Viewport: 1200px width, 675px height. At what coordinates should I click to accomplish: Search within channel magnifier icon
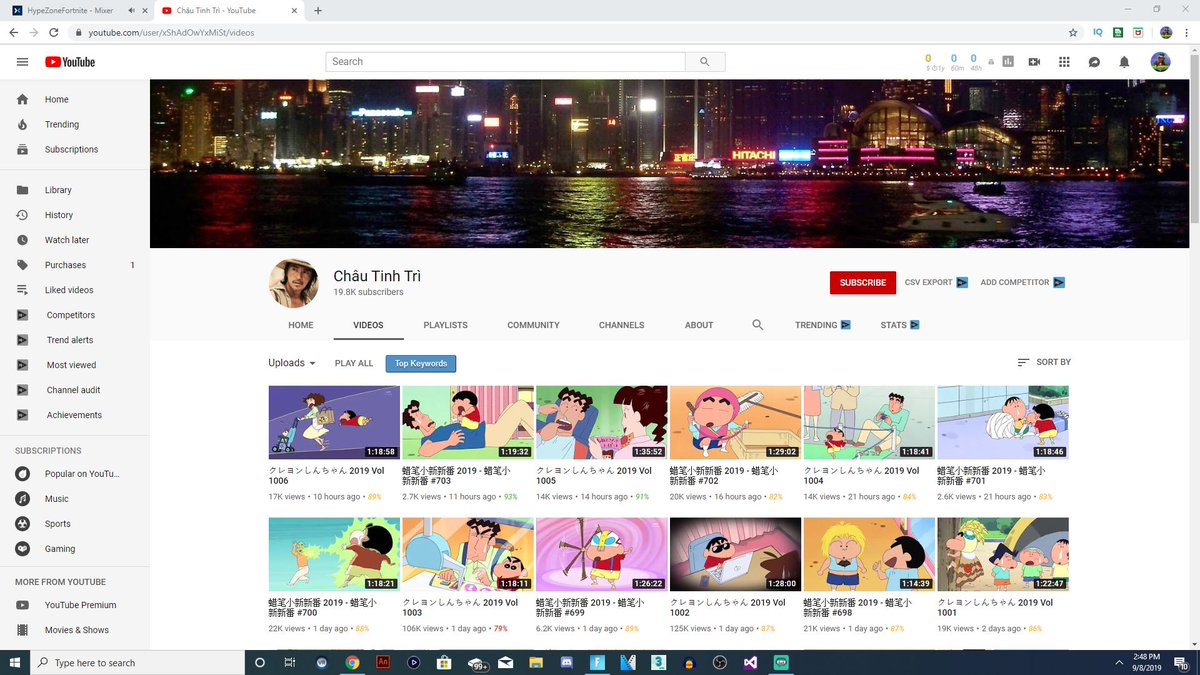757,325
